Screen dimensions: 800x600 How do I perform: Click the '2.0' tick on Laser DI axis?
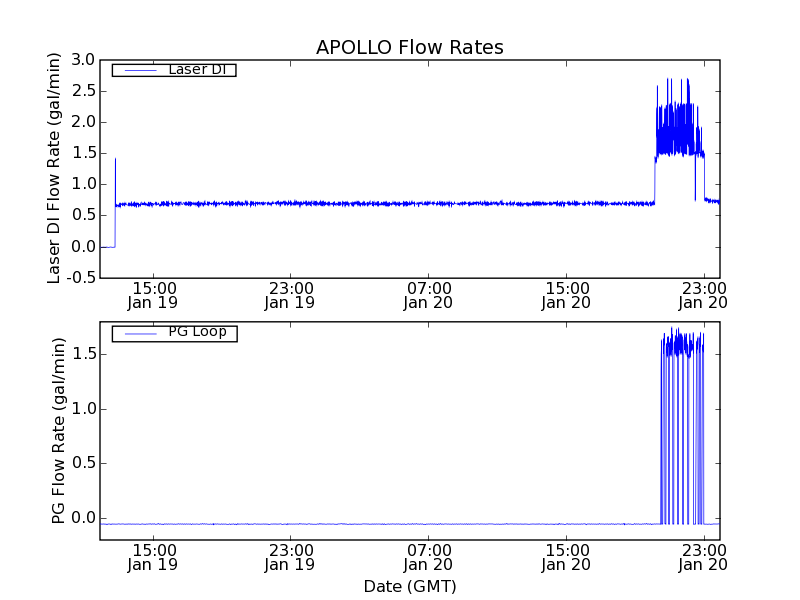[83, 122]
